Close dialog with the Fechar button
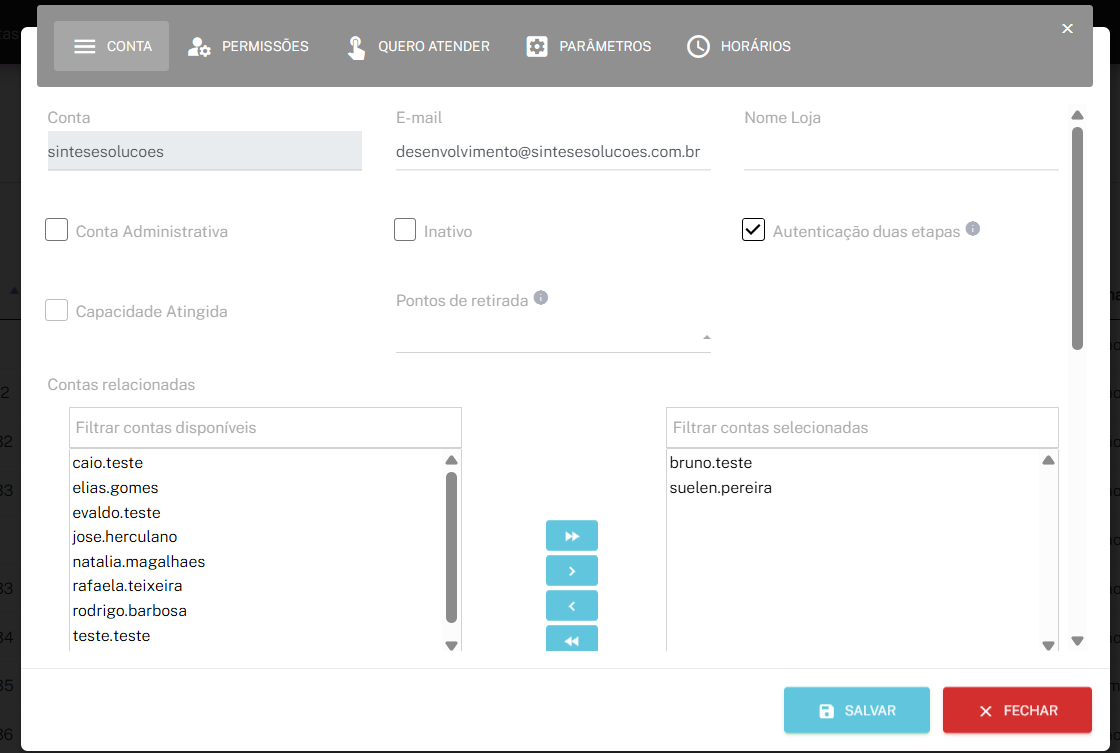The height and width of the screenshot is (753, 1120). click(x=1017, y=710)
